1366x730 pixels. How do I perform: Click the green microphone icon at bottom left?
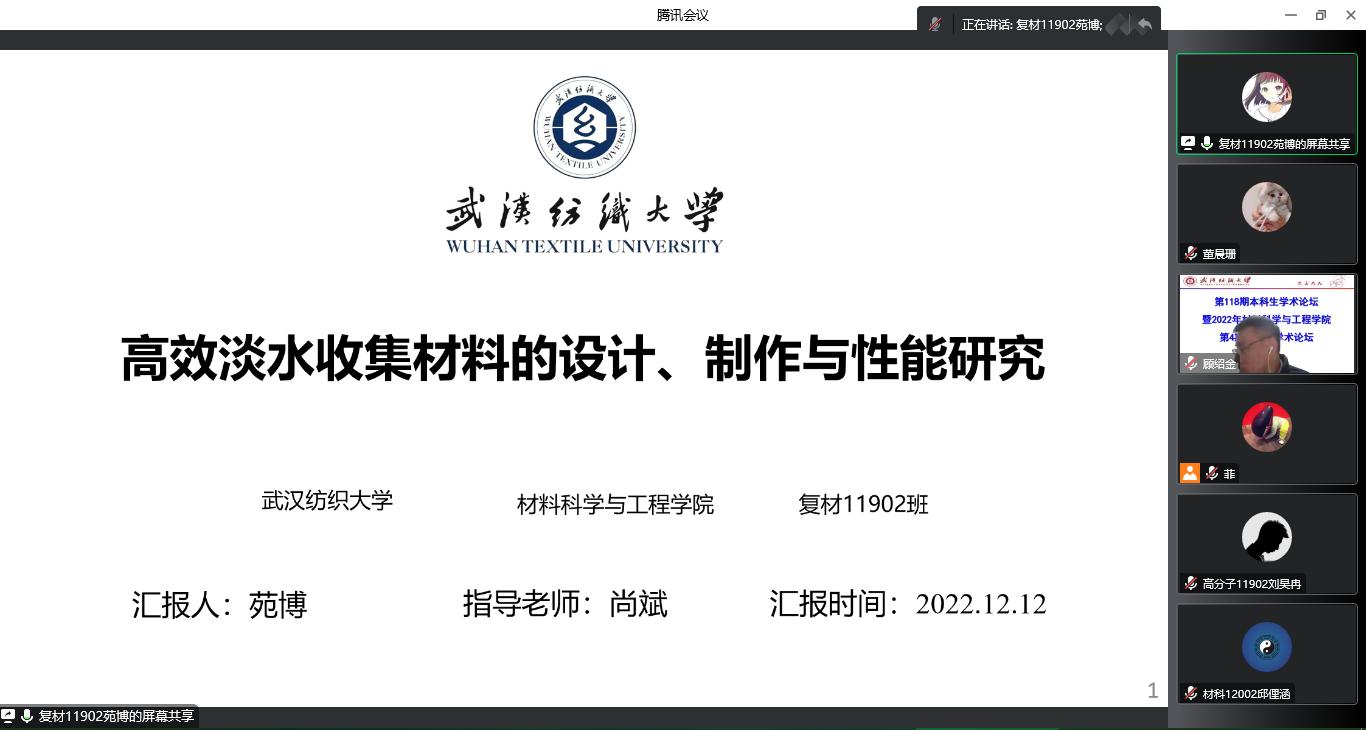pos(28,716)
